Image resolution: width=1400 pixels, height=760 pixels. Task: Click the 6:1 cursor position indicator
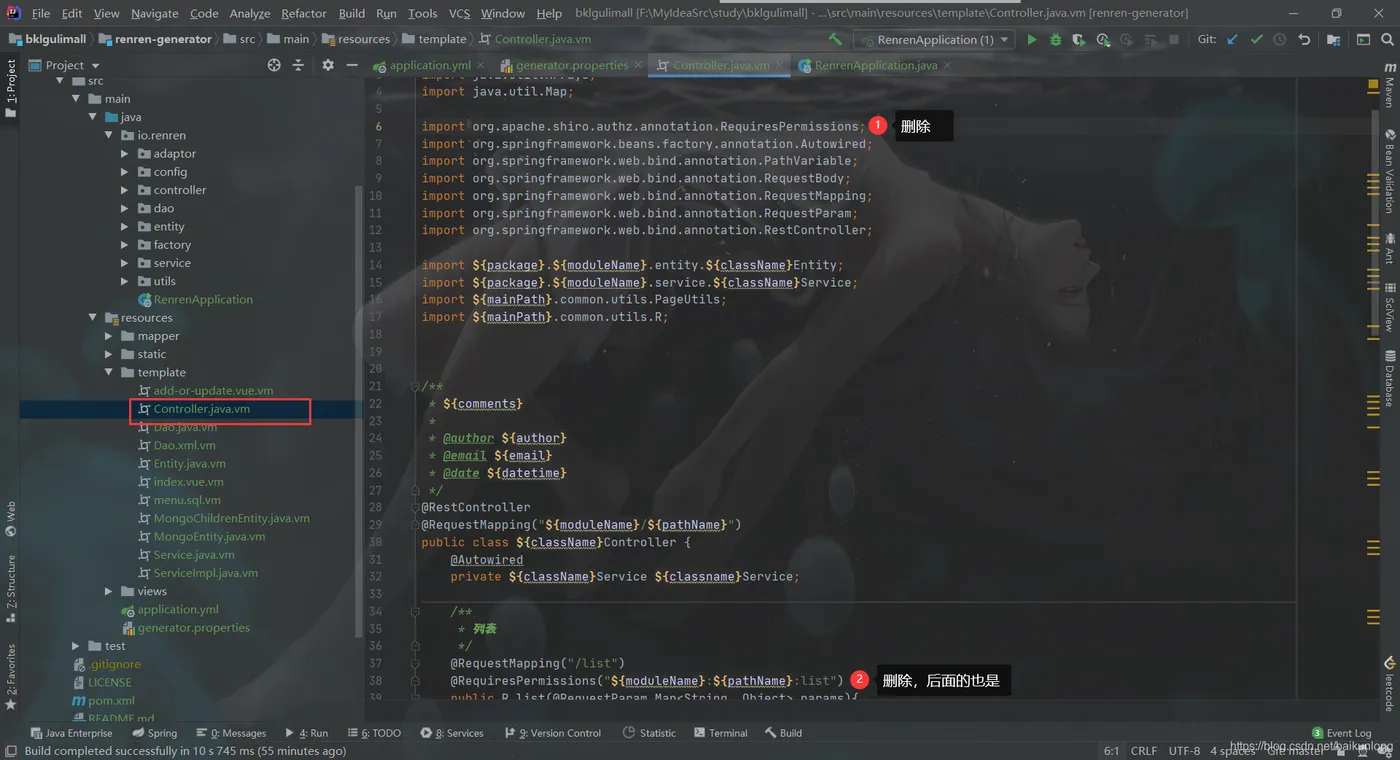click(1111, 751)
